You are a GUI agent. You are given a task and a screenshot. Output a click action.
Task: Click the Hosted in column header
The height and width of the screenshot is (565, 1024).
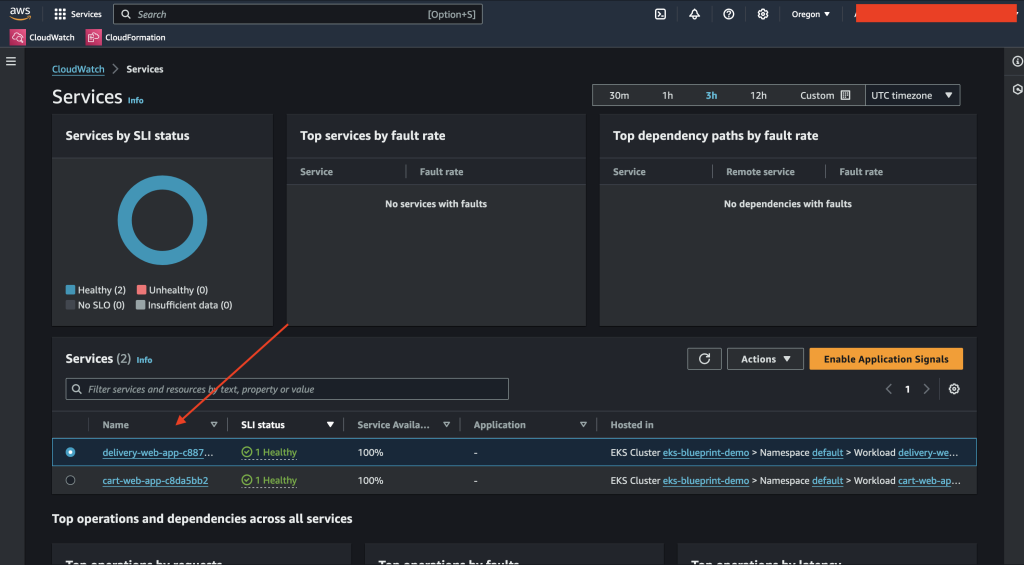[632, 425]
